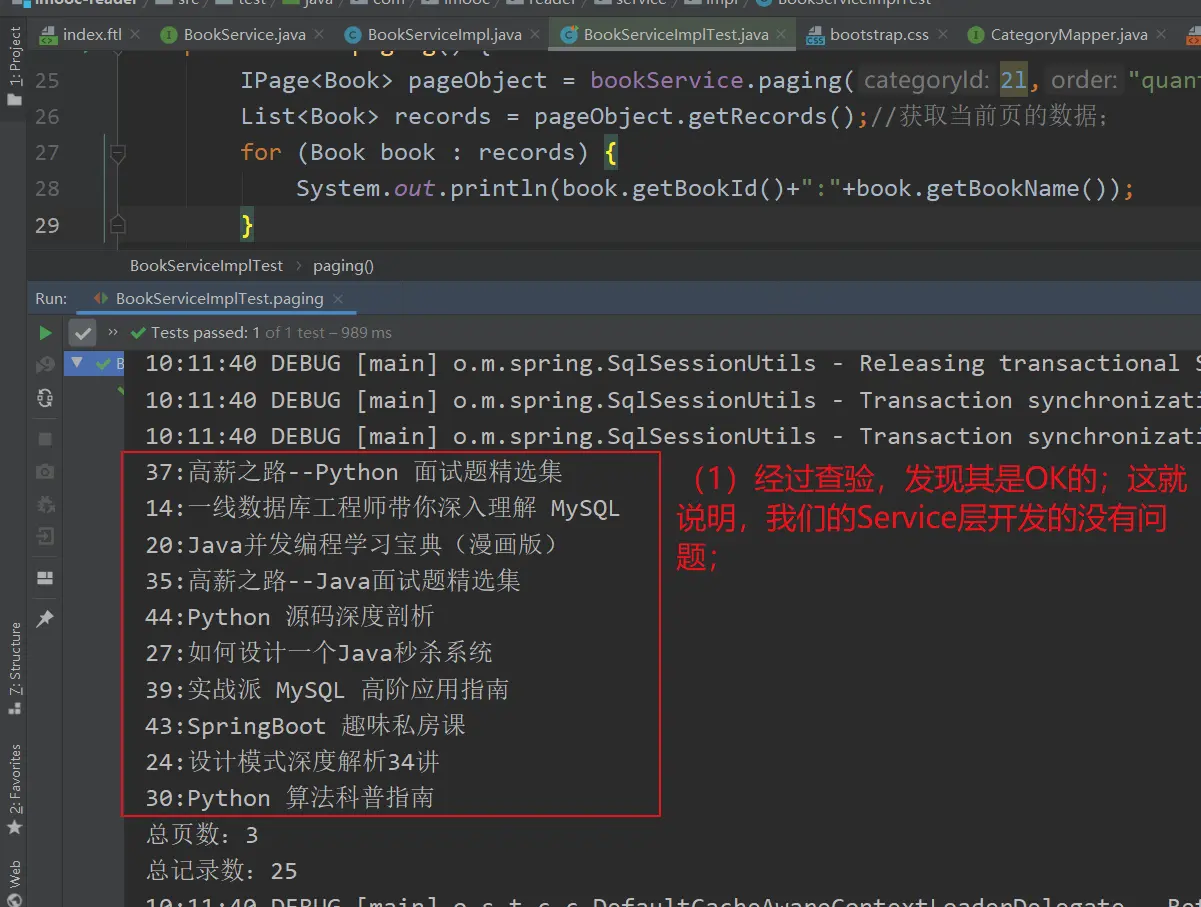
Task: Switch to BookService.java tab
Action: pyautogui.click(x=245, y=34)
